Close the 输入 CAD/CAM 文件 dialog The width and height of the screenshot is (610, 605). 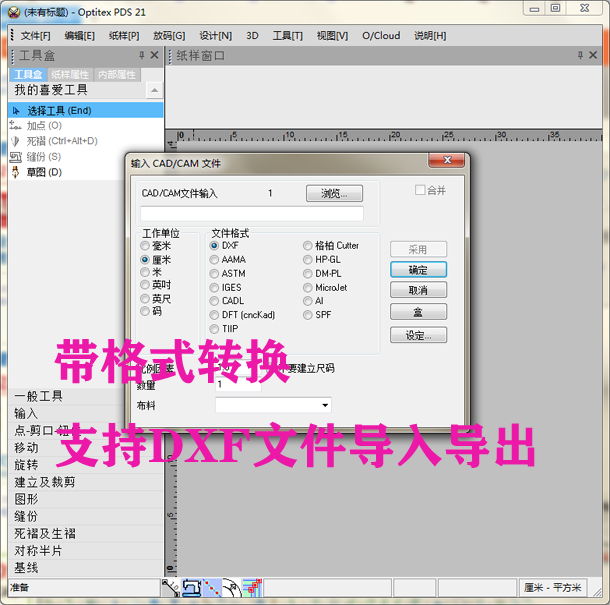(447, 160)
